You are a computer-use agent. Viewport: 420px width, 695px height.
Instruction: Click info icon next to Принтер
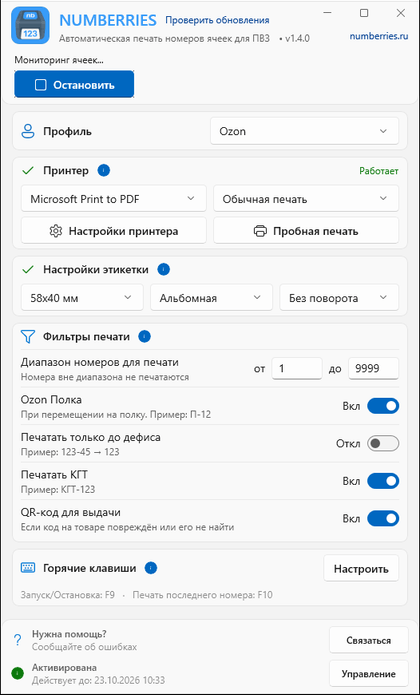(x=104, y=170)
